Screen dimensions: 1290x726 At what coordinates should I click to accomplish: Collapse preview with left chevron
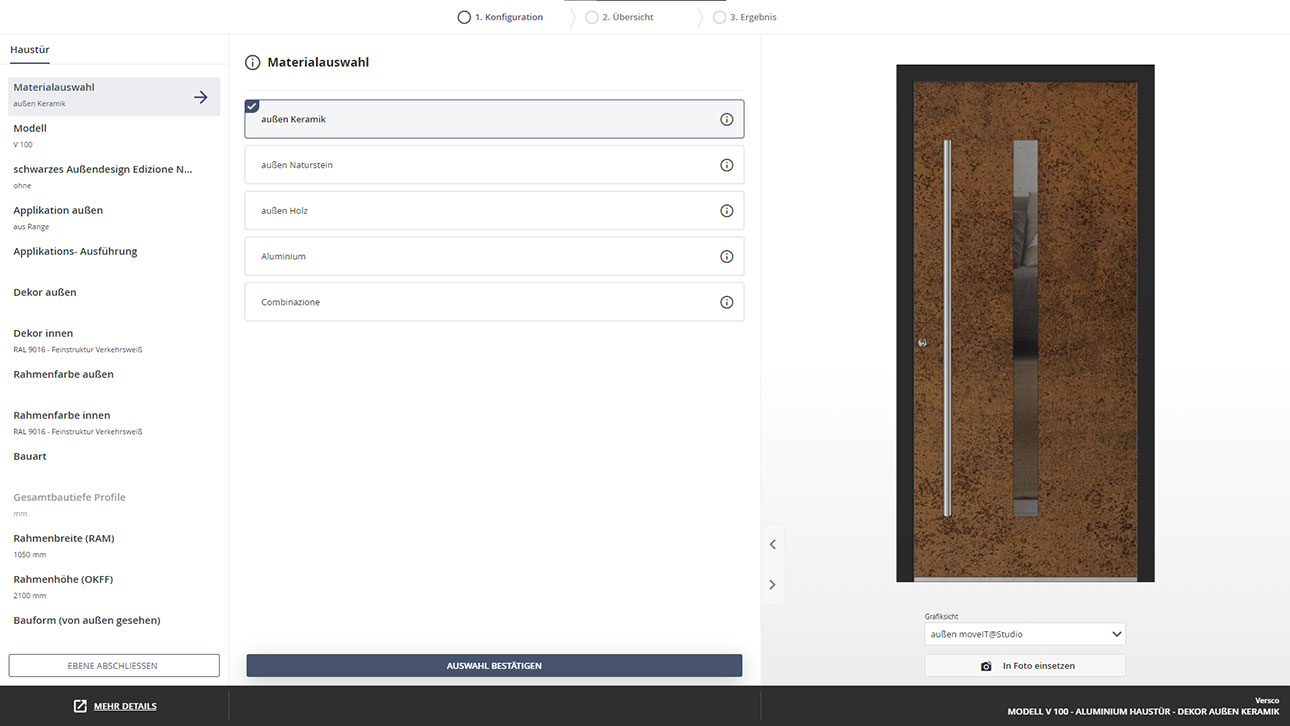click(x=772, y=544)
